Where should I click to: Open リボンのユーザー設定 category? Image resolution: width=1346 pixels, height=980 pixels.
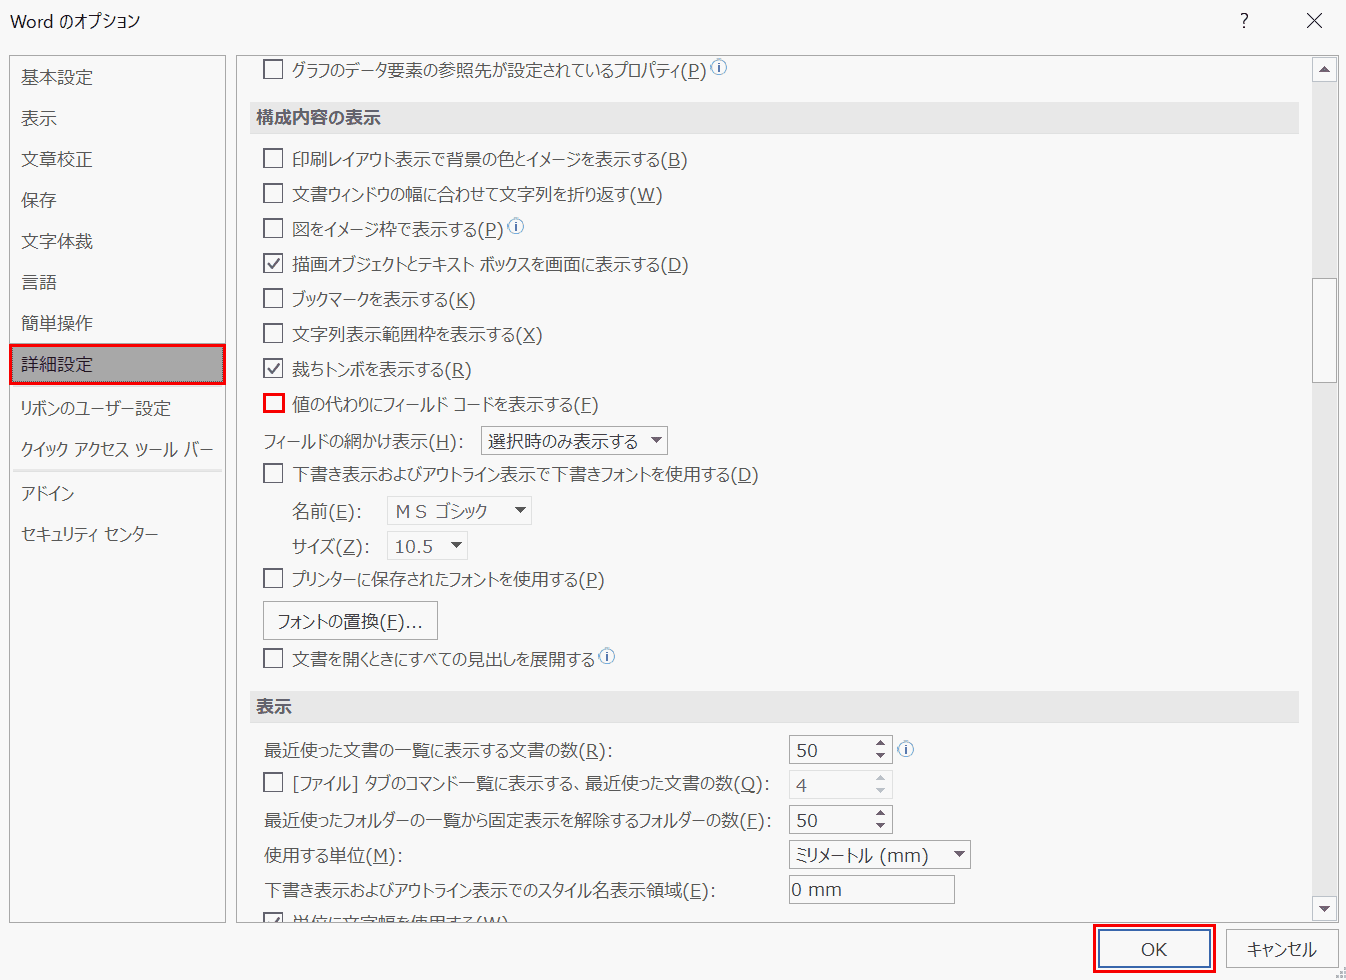[96, 408]
